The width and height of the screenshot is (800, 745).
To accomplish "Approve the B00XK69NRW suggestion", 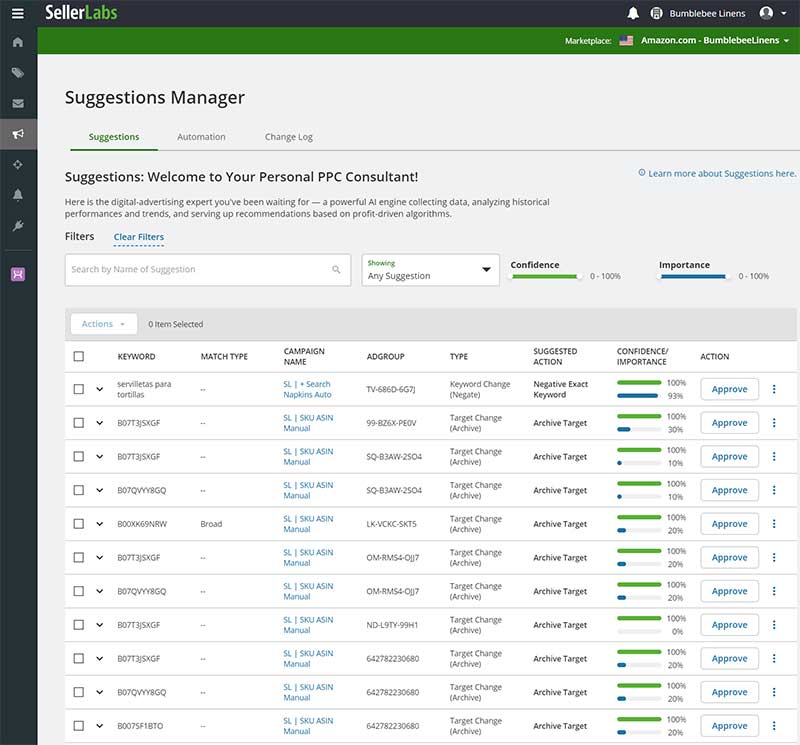I will tap(729, 524).
